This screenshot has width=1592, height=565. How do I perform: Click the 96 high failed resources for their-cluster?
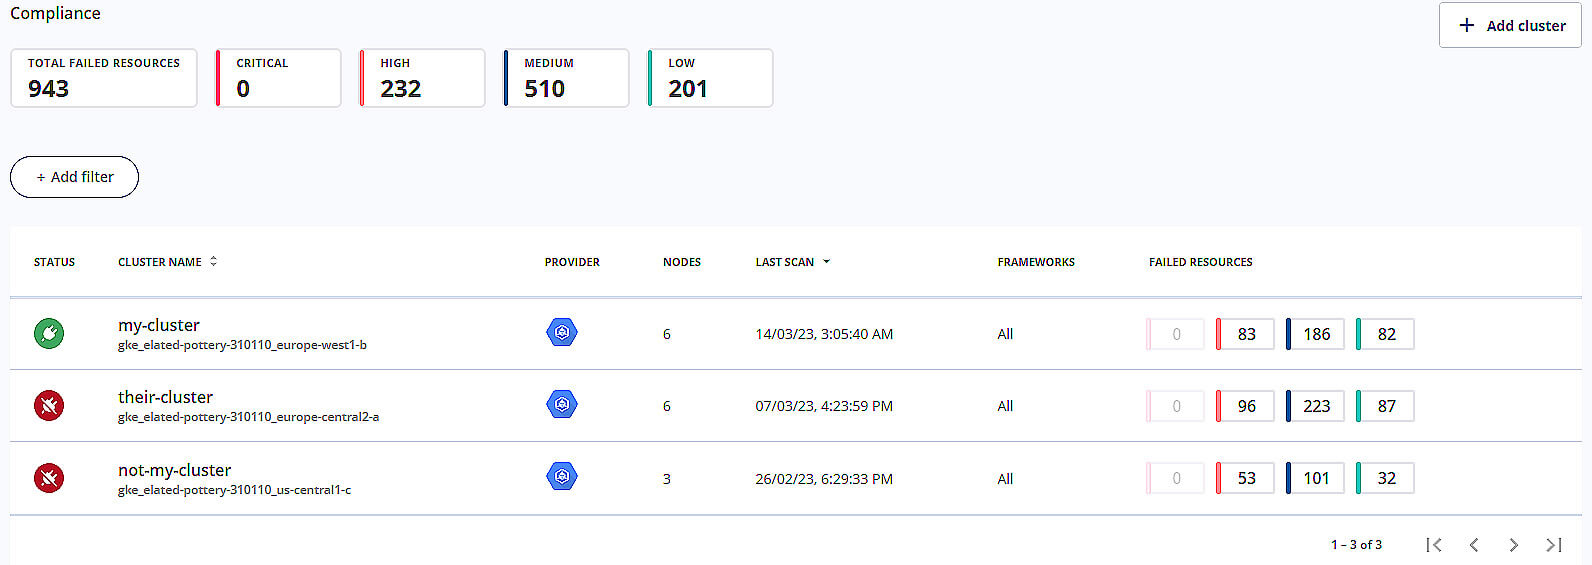coord(1245,406)
